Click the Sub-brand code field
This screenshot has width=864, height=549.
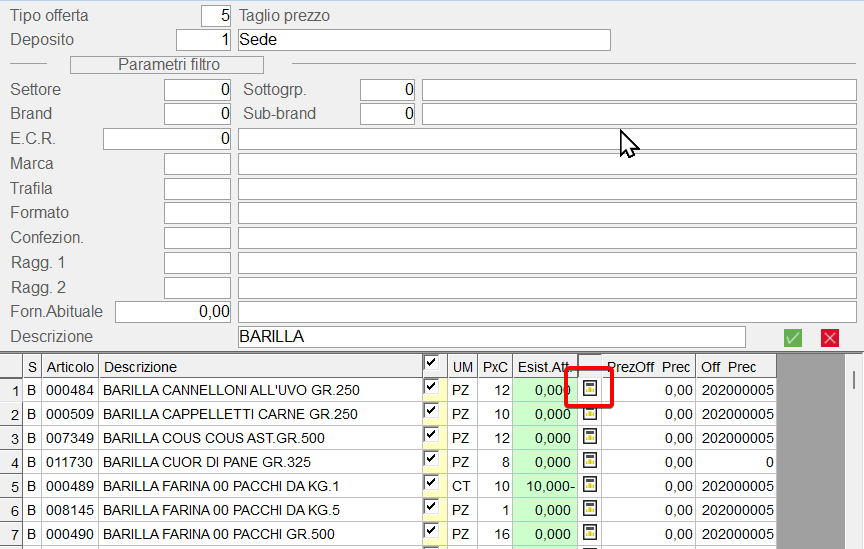(x=387, y=114)
